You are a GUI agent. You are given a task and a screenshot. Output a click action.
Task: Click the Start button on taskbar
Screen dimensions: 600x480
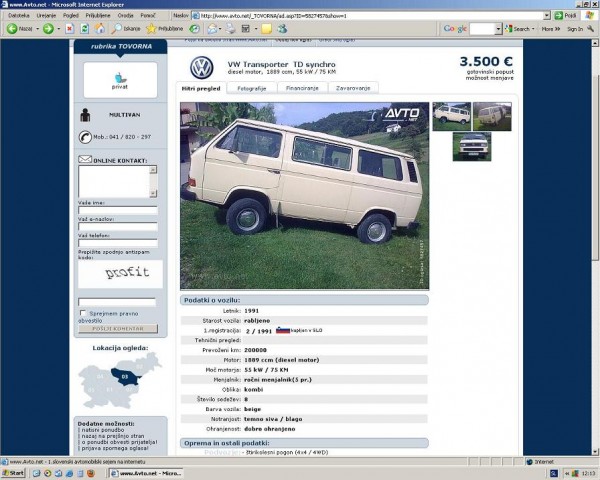[14, 473]
